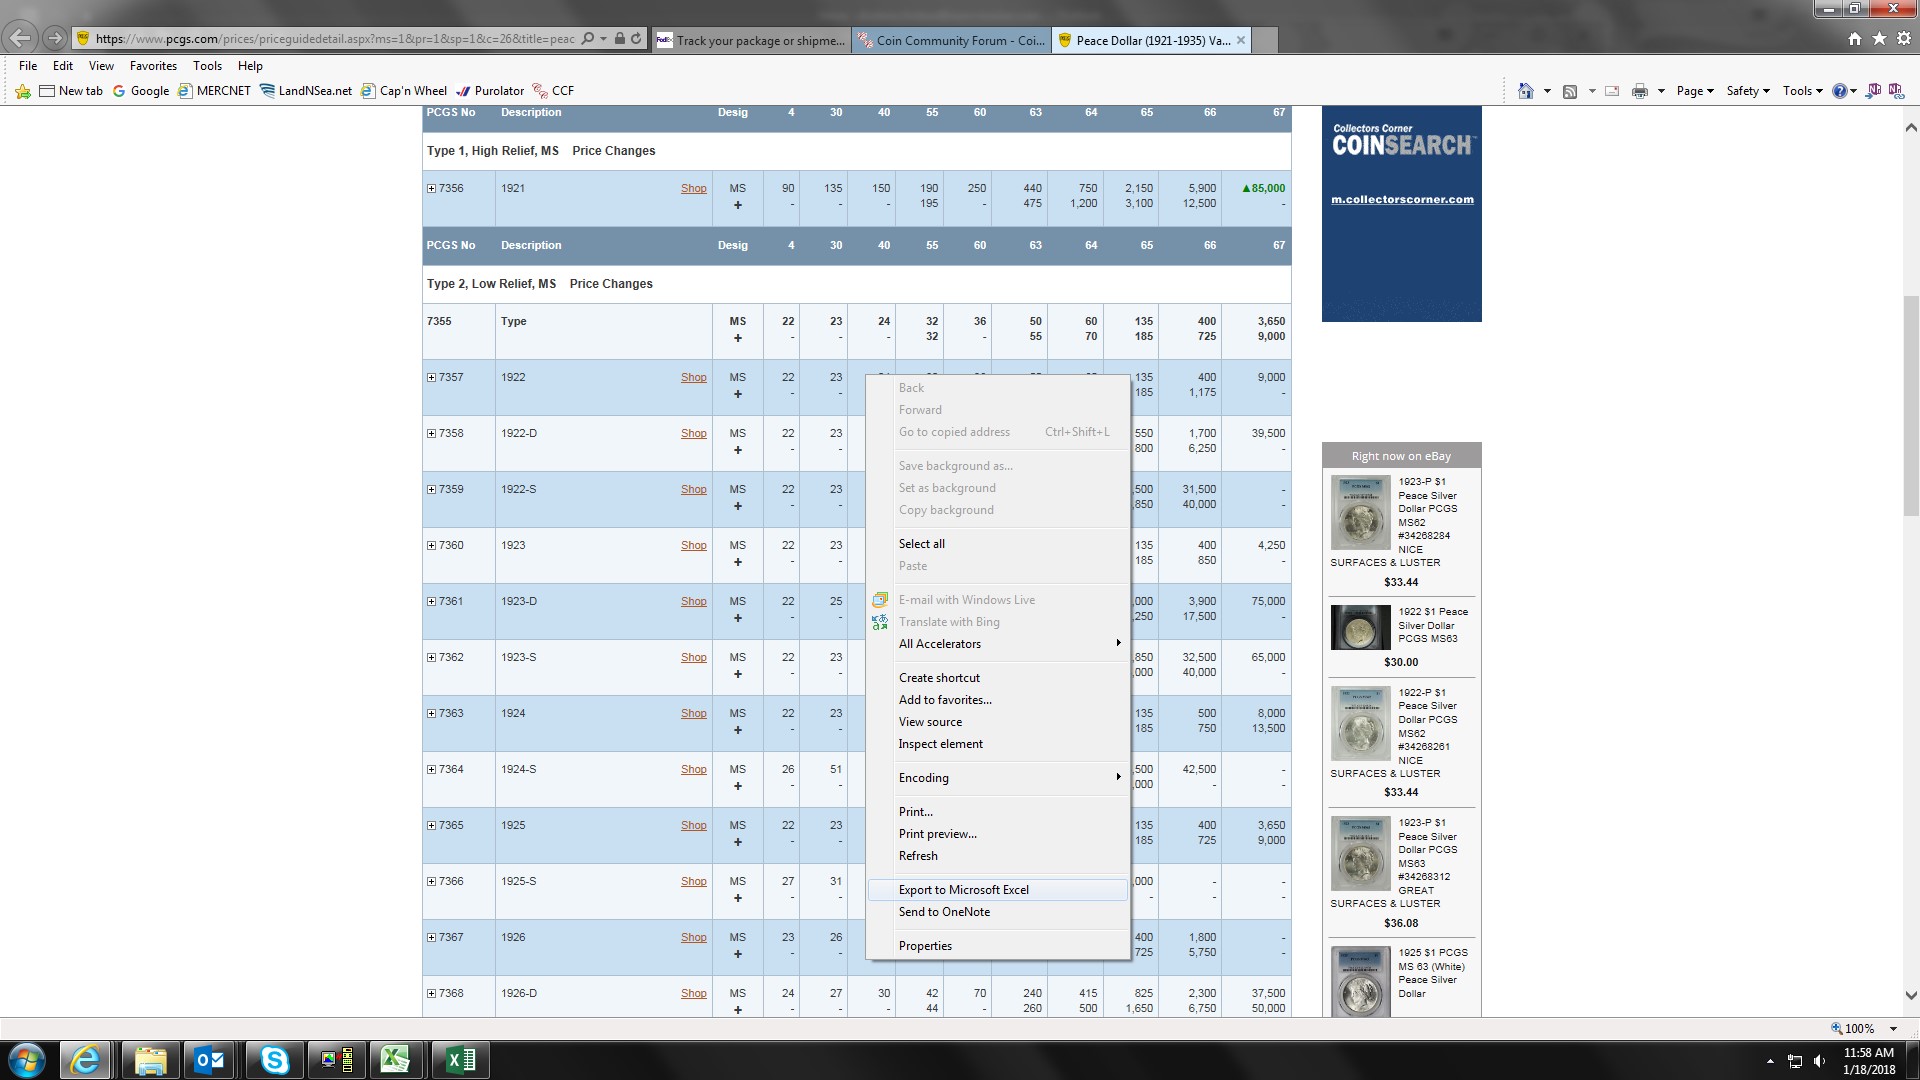Open the zoom level dropdown arrow
This screenshot has width=1920, height=1080.
coord(1893,1028)
